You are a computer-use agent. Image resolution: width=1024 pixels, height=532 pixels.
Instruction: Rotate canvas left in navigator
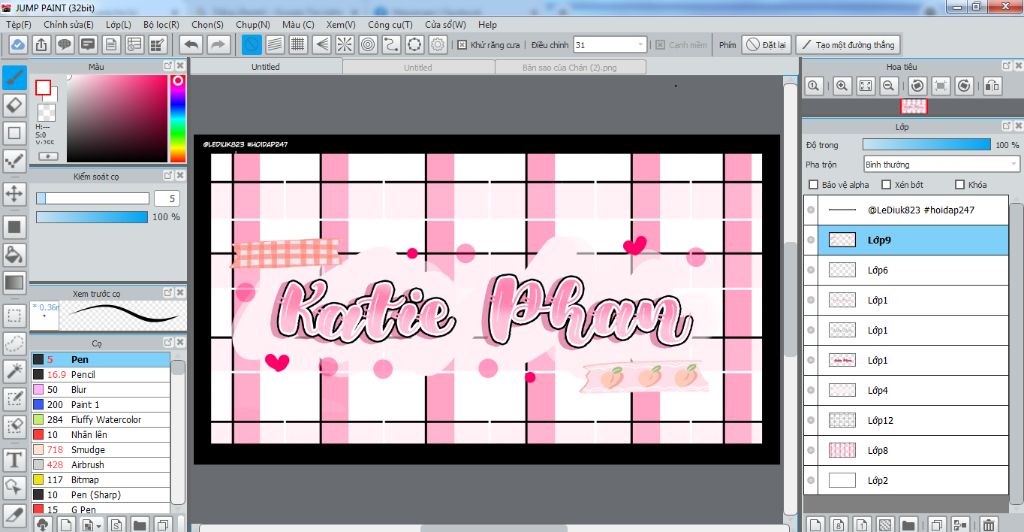point(918,86)
